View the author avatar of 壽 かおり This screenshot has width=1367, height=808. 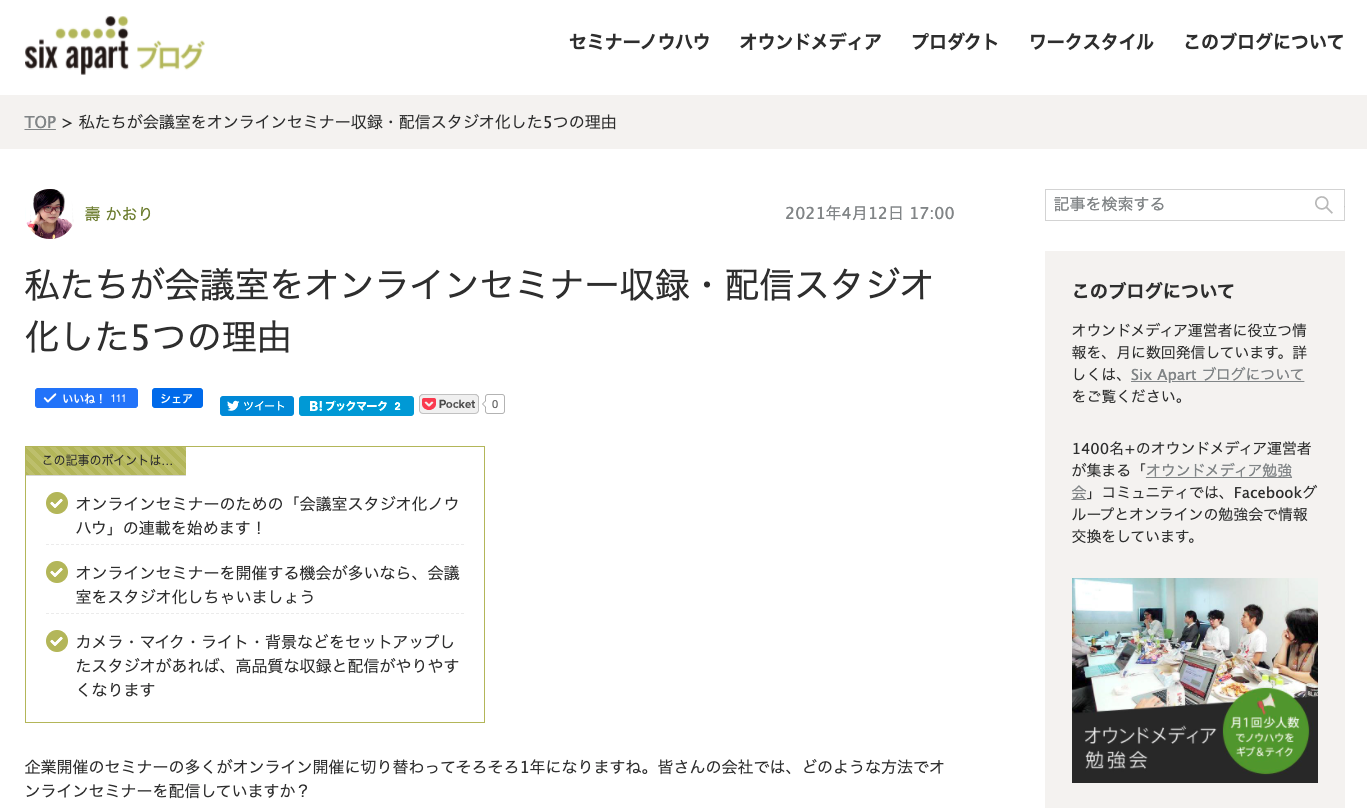pyautogui.click(x=50, y=214)
